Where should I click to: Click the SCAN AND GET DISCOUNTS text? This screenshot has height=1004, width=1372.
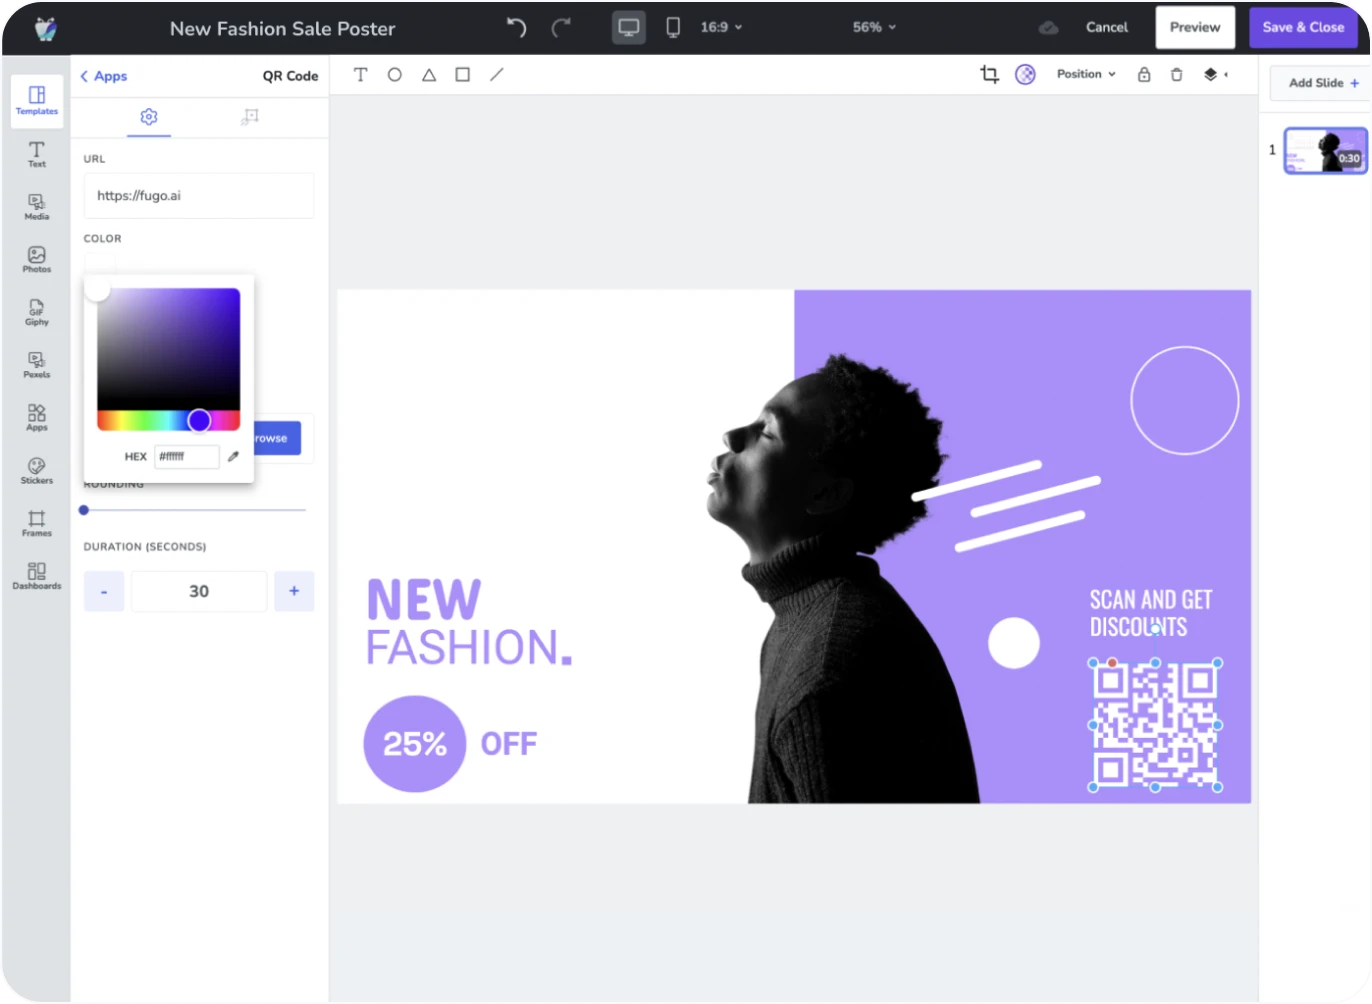(1150, 613)
